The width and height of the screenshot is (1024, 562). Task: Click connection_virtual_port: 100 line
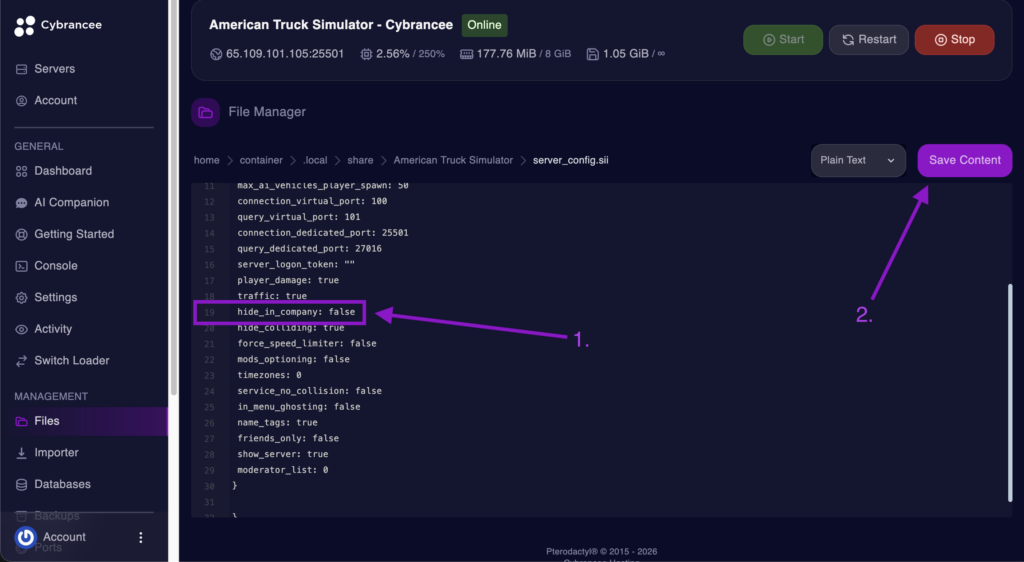pos(312,202)
